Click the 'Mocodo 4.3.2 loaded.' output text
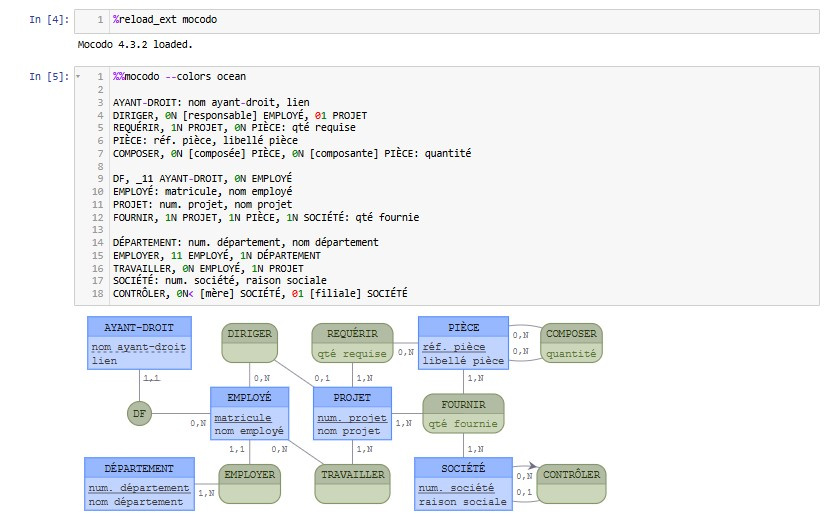Image resolution: width=832 pixels, height=517 pixels. [135, 45]
